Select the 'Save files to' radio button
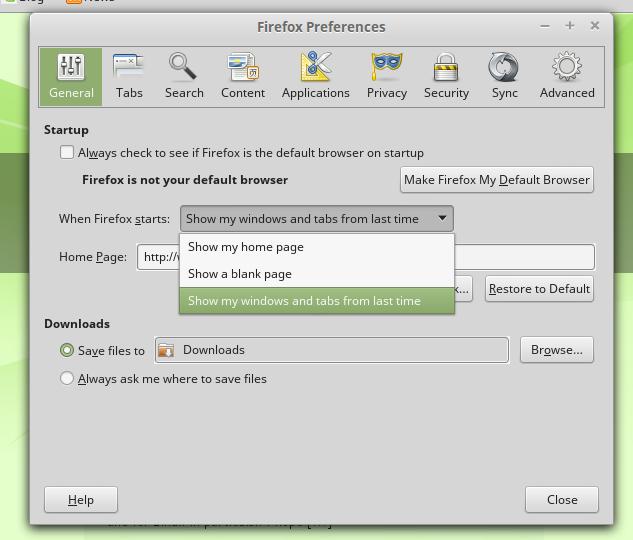 pos(67,350)
